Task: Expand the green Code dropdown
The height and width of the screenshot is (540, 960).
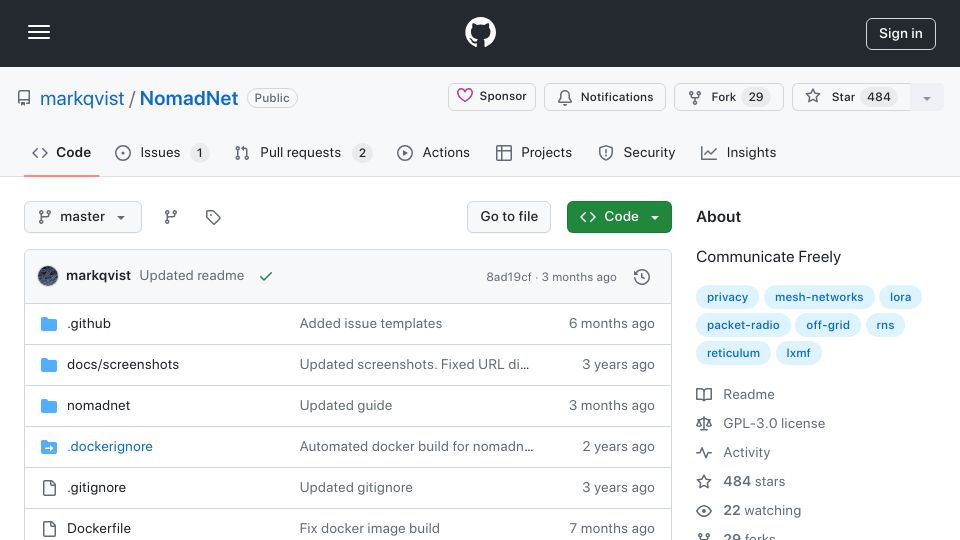Action: [619, 217]
